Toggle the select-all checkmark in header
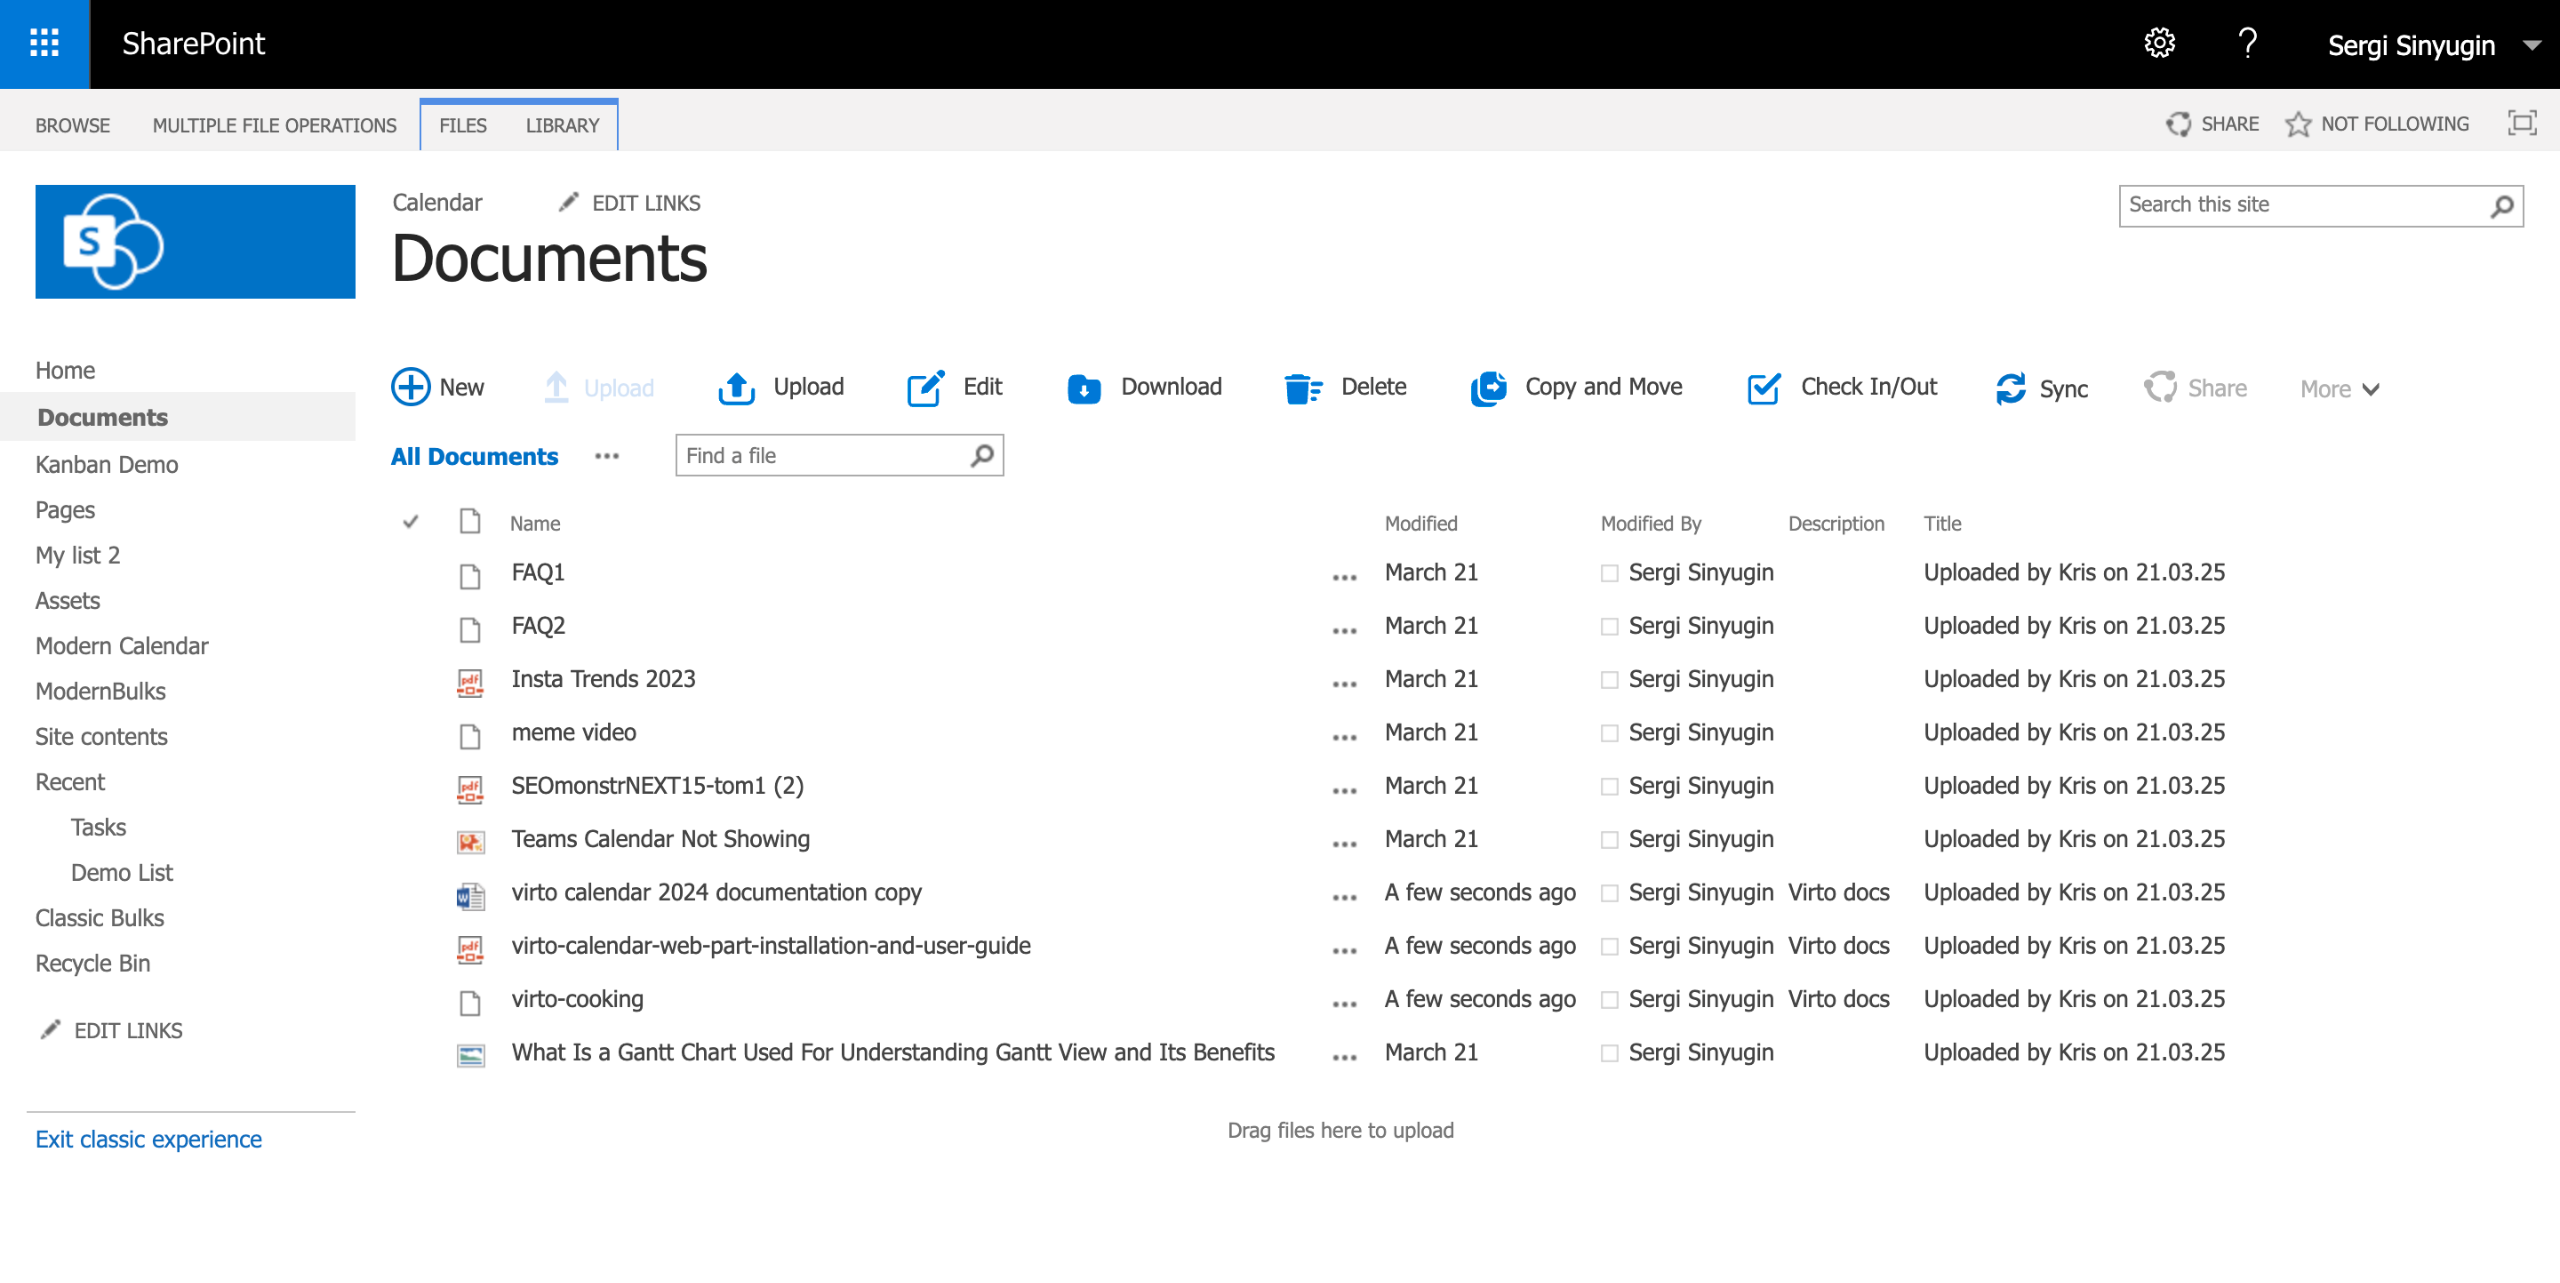This screenshot has height=1283, width=2560. coord(410,522)
